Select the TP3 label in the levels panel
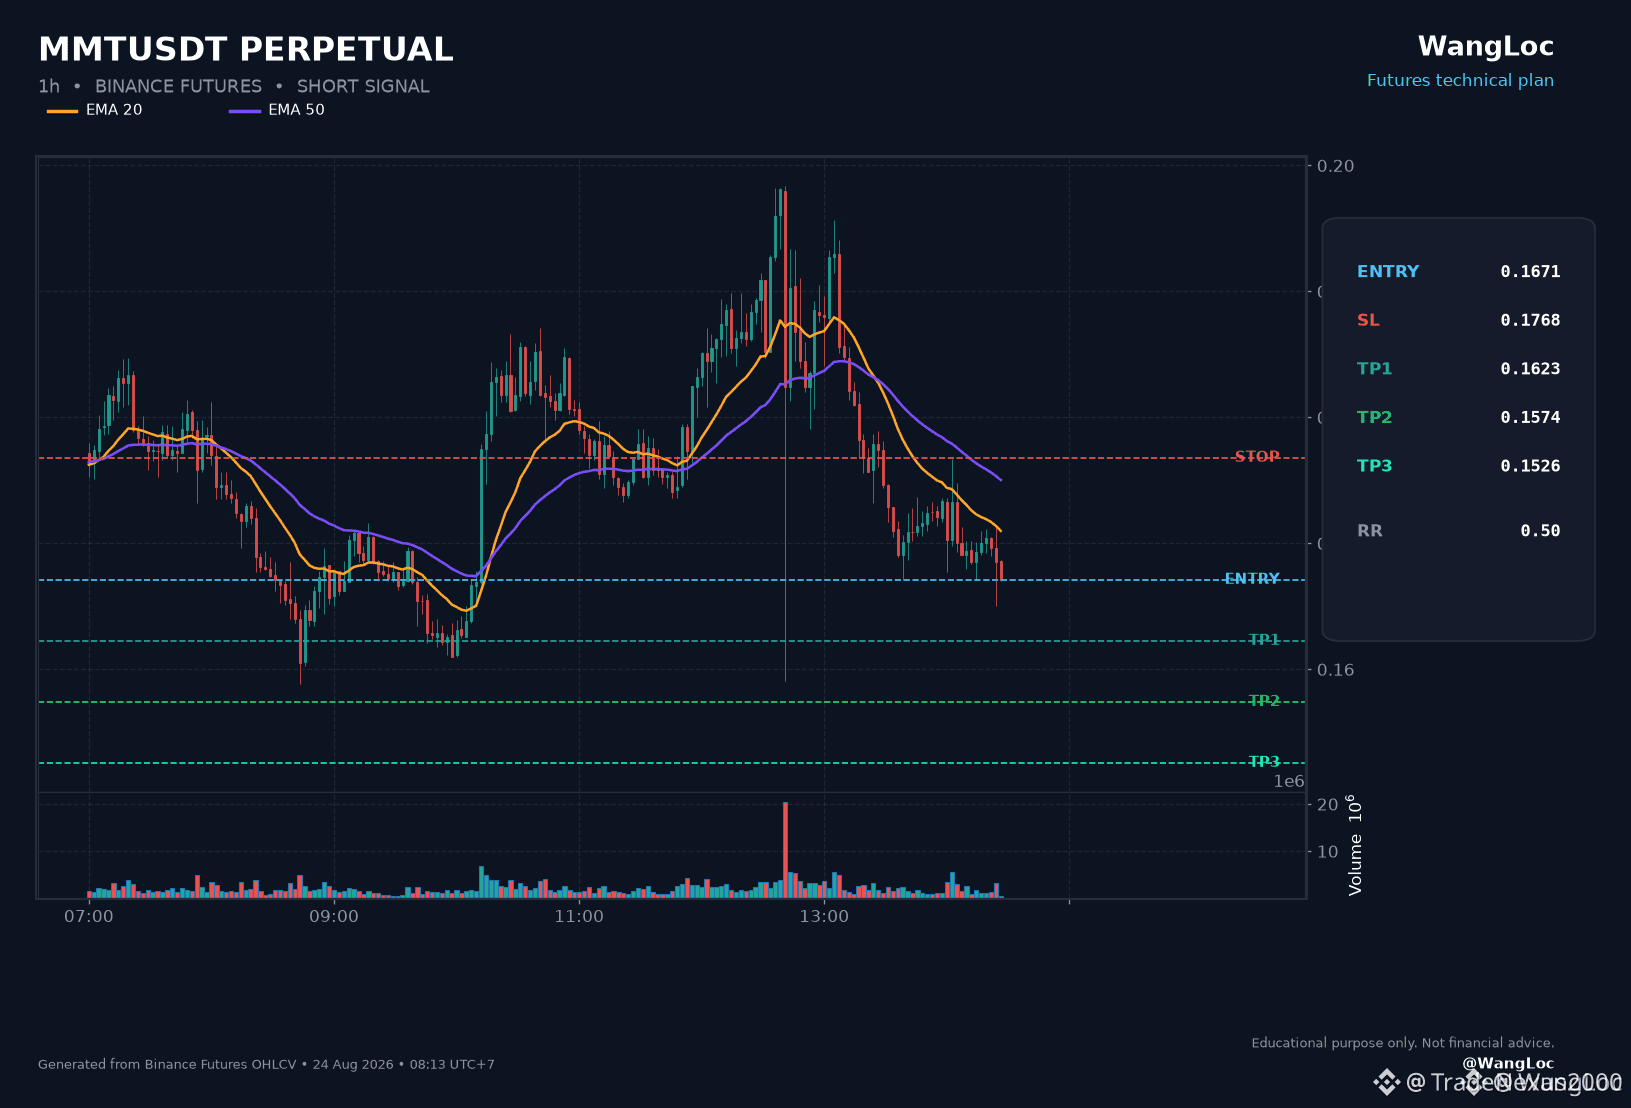 (x=1375, y=466)
